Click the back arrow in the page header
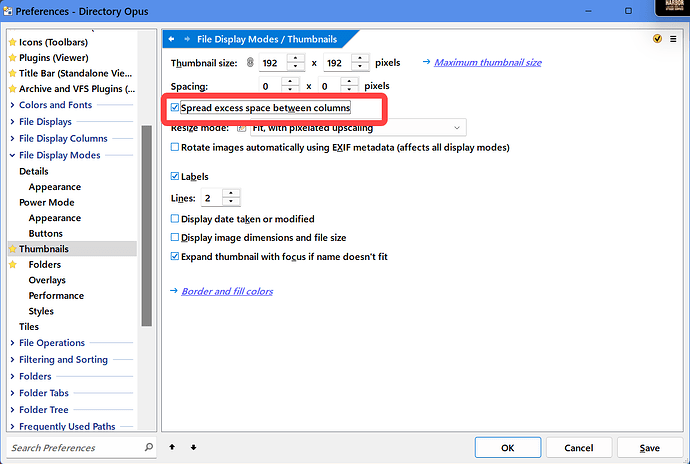690x464 pixels. click(x=171, y=39)
